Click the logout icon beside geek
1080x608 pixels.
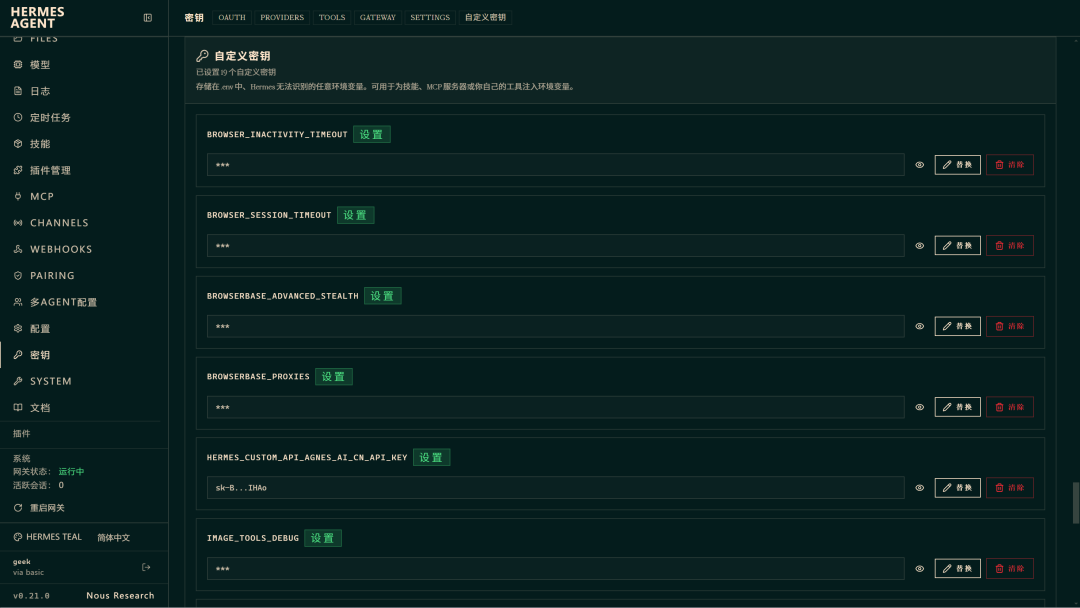[x=146, y=567]
